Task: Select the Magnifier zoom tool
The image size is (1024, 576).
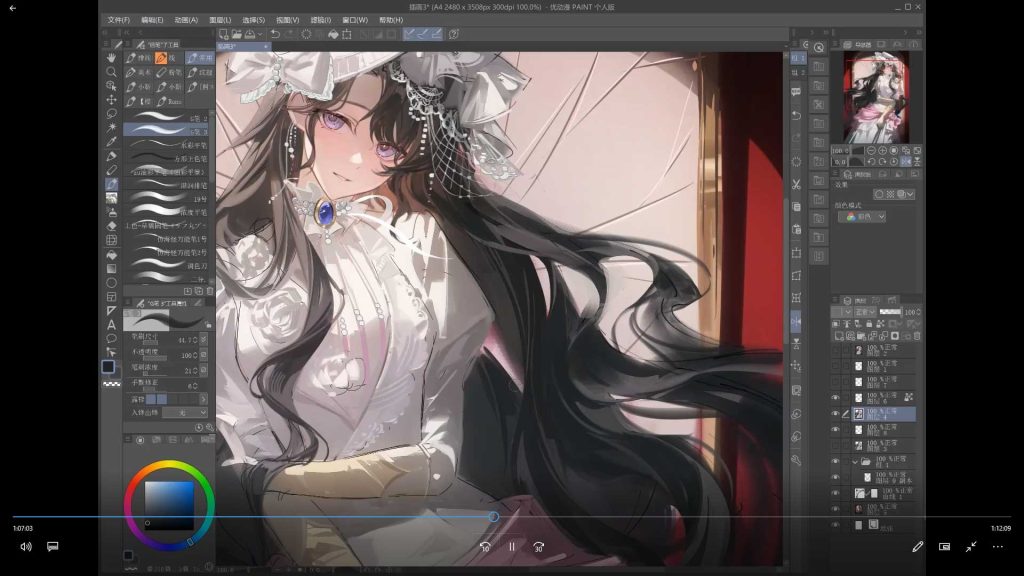Action: tap(111, 72)
